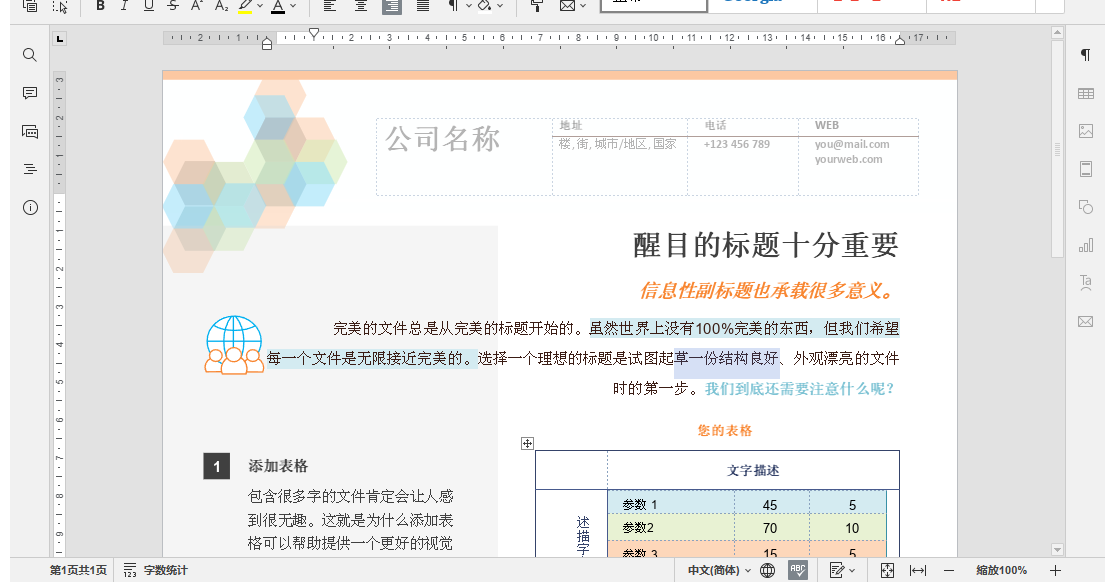
Task: Open the Chart settings panel icon
Action: [1085, 244]
